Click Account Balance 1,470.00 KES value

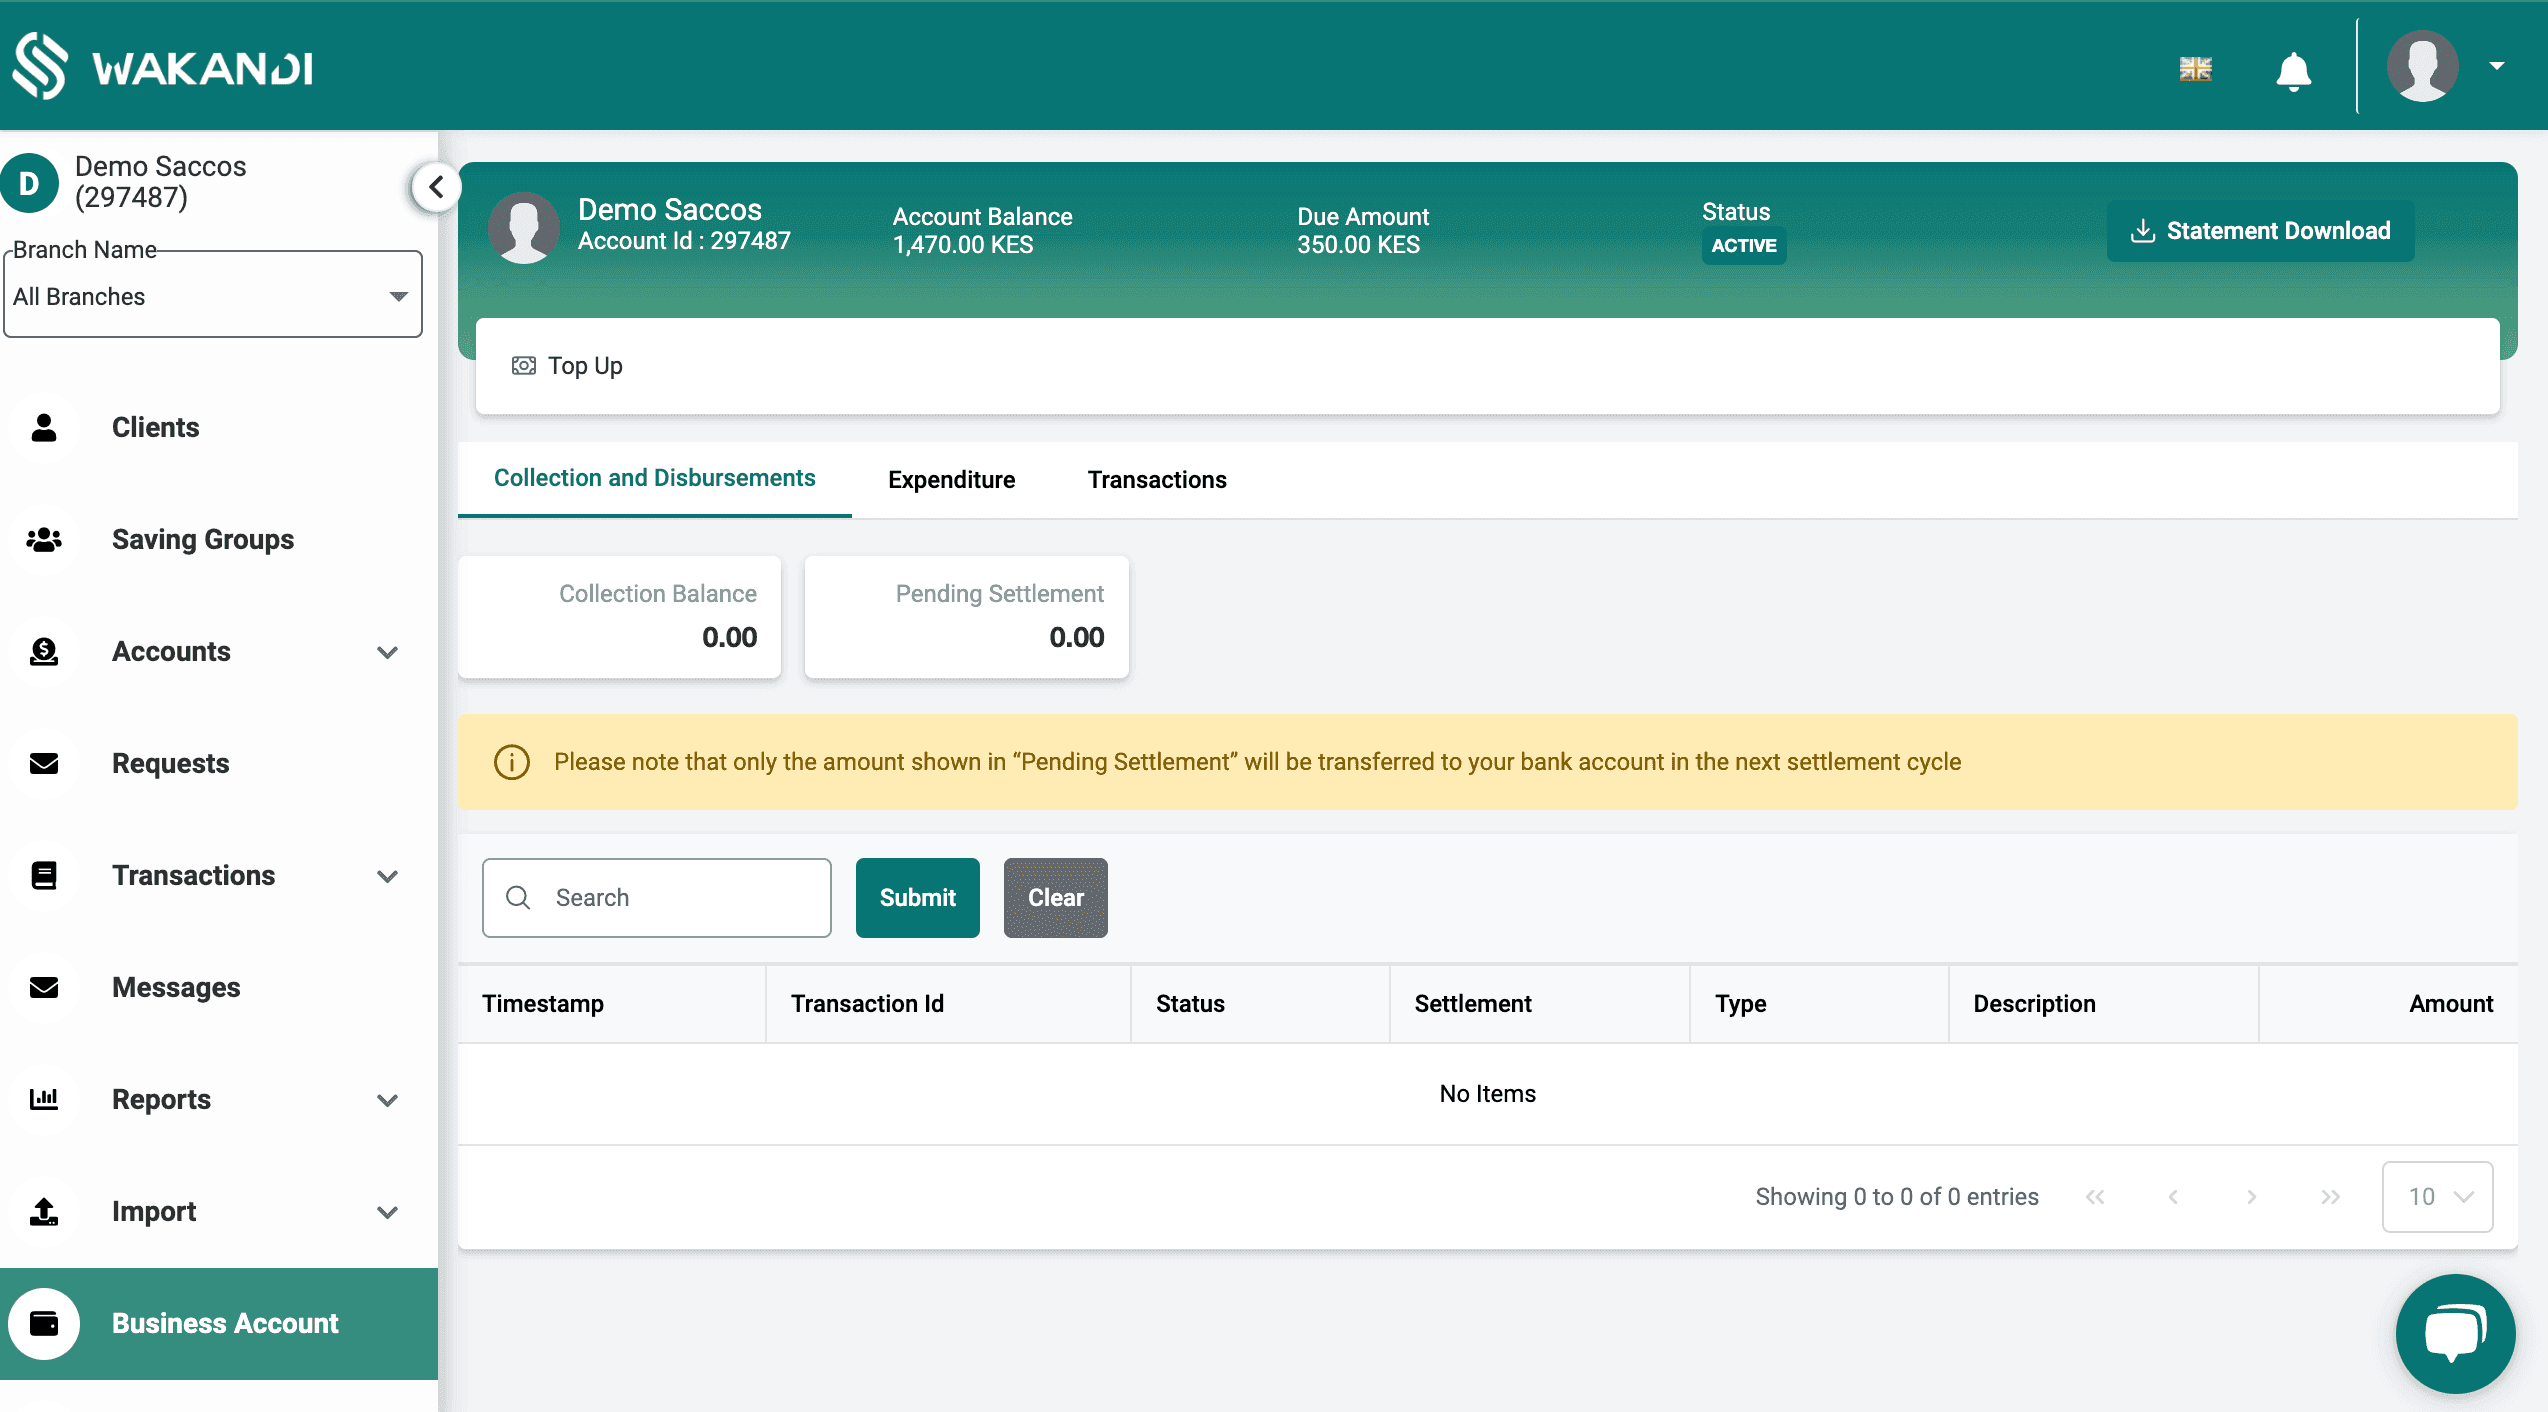pyautogui.click(x=962, y=245)
